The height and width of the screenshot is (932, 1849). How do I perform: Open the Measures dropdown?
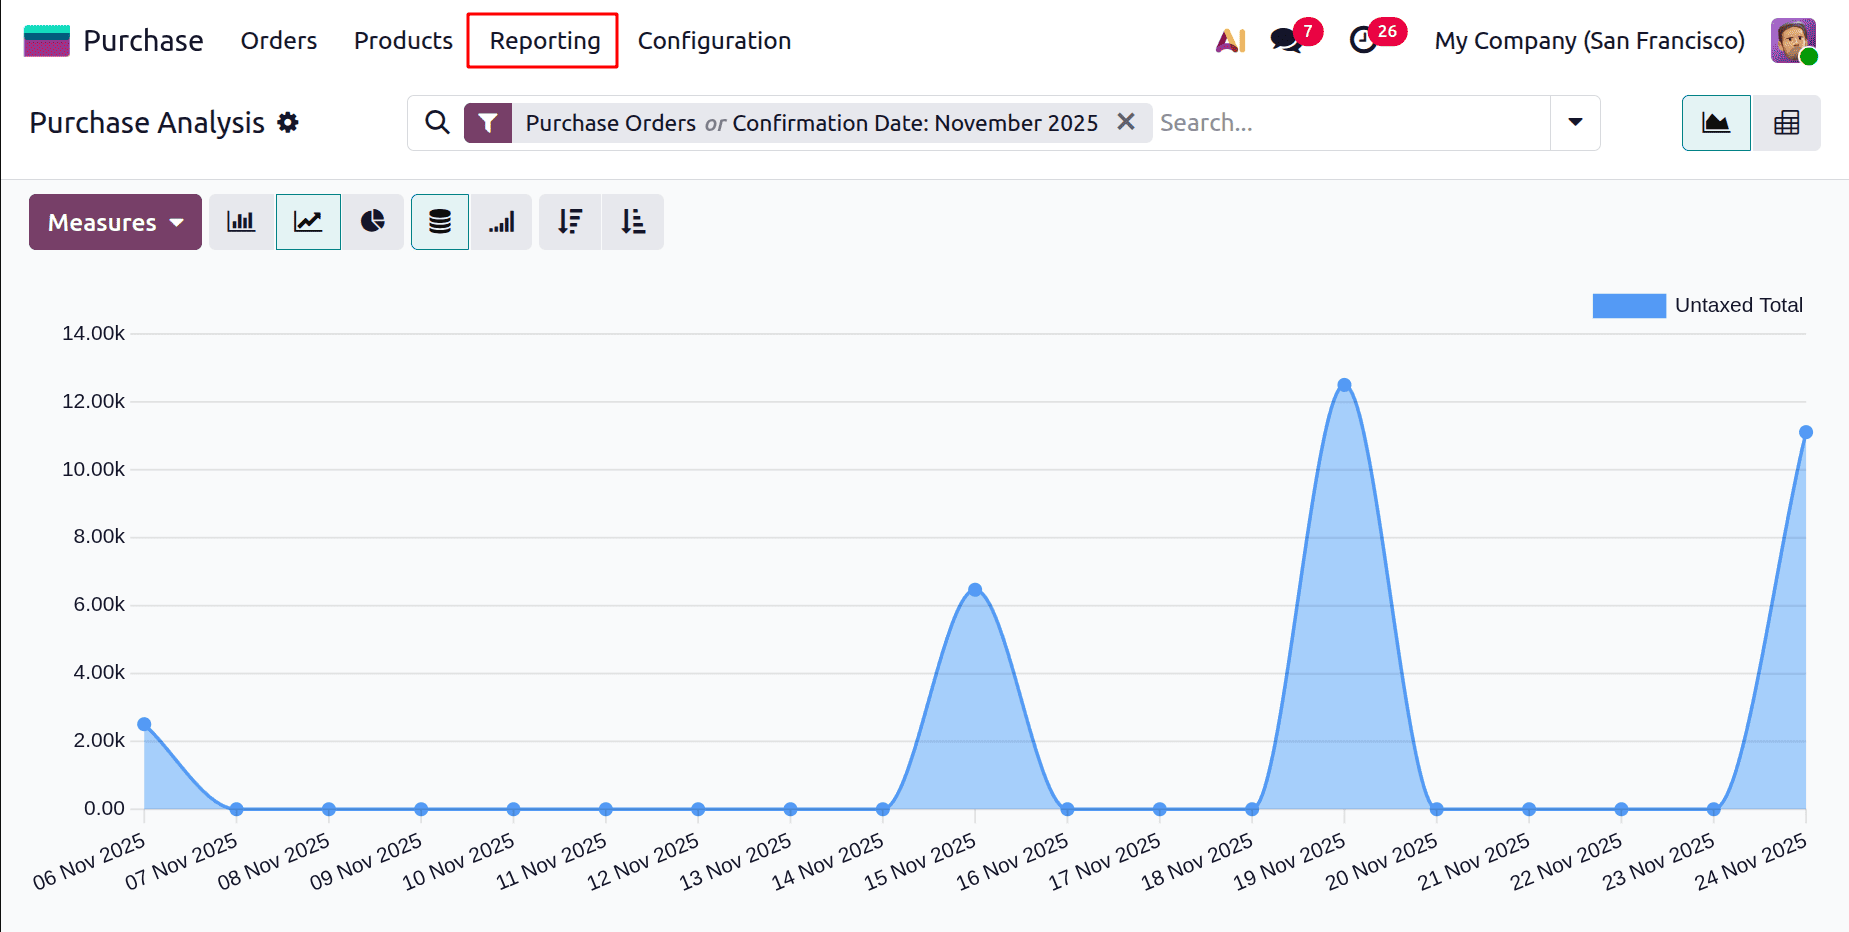[x=115, y=221]
